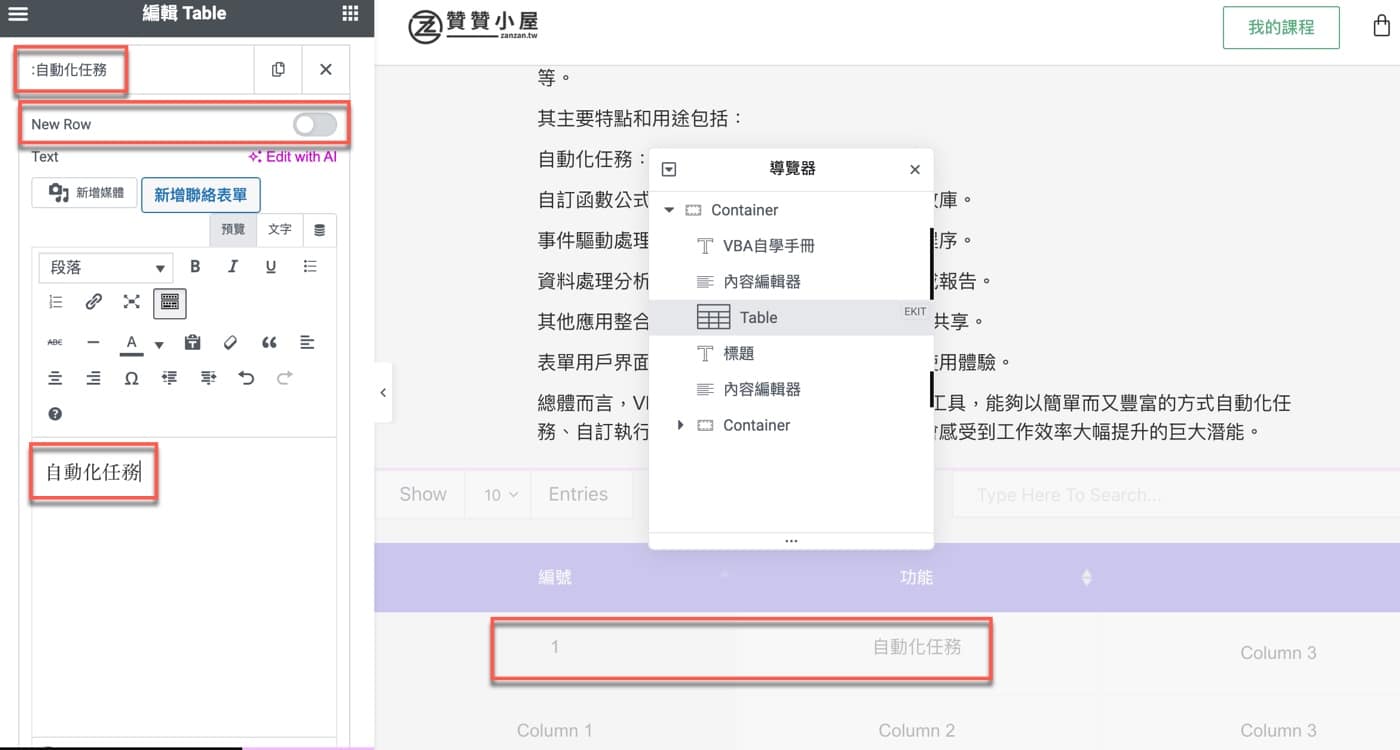The image size is (1400, 750).
Task: Collapse the Elementor side panel
Action: tap(383, 393)
